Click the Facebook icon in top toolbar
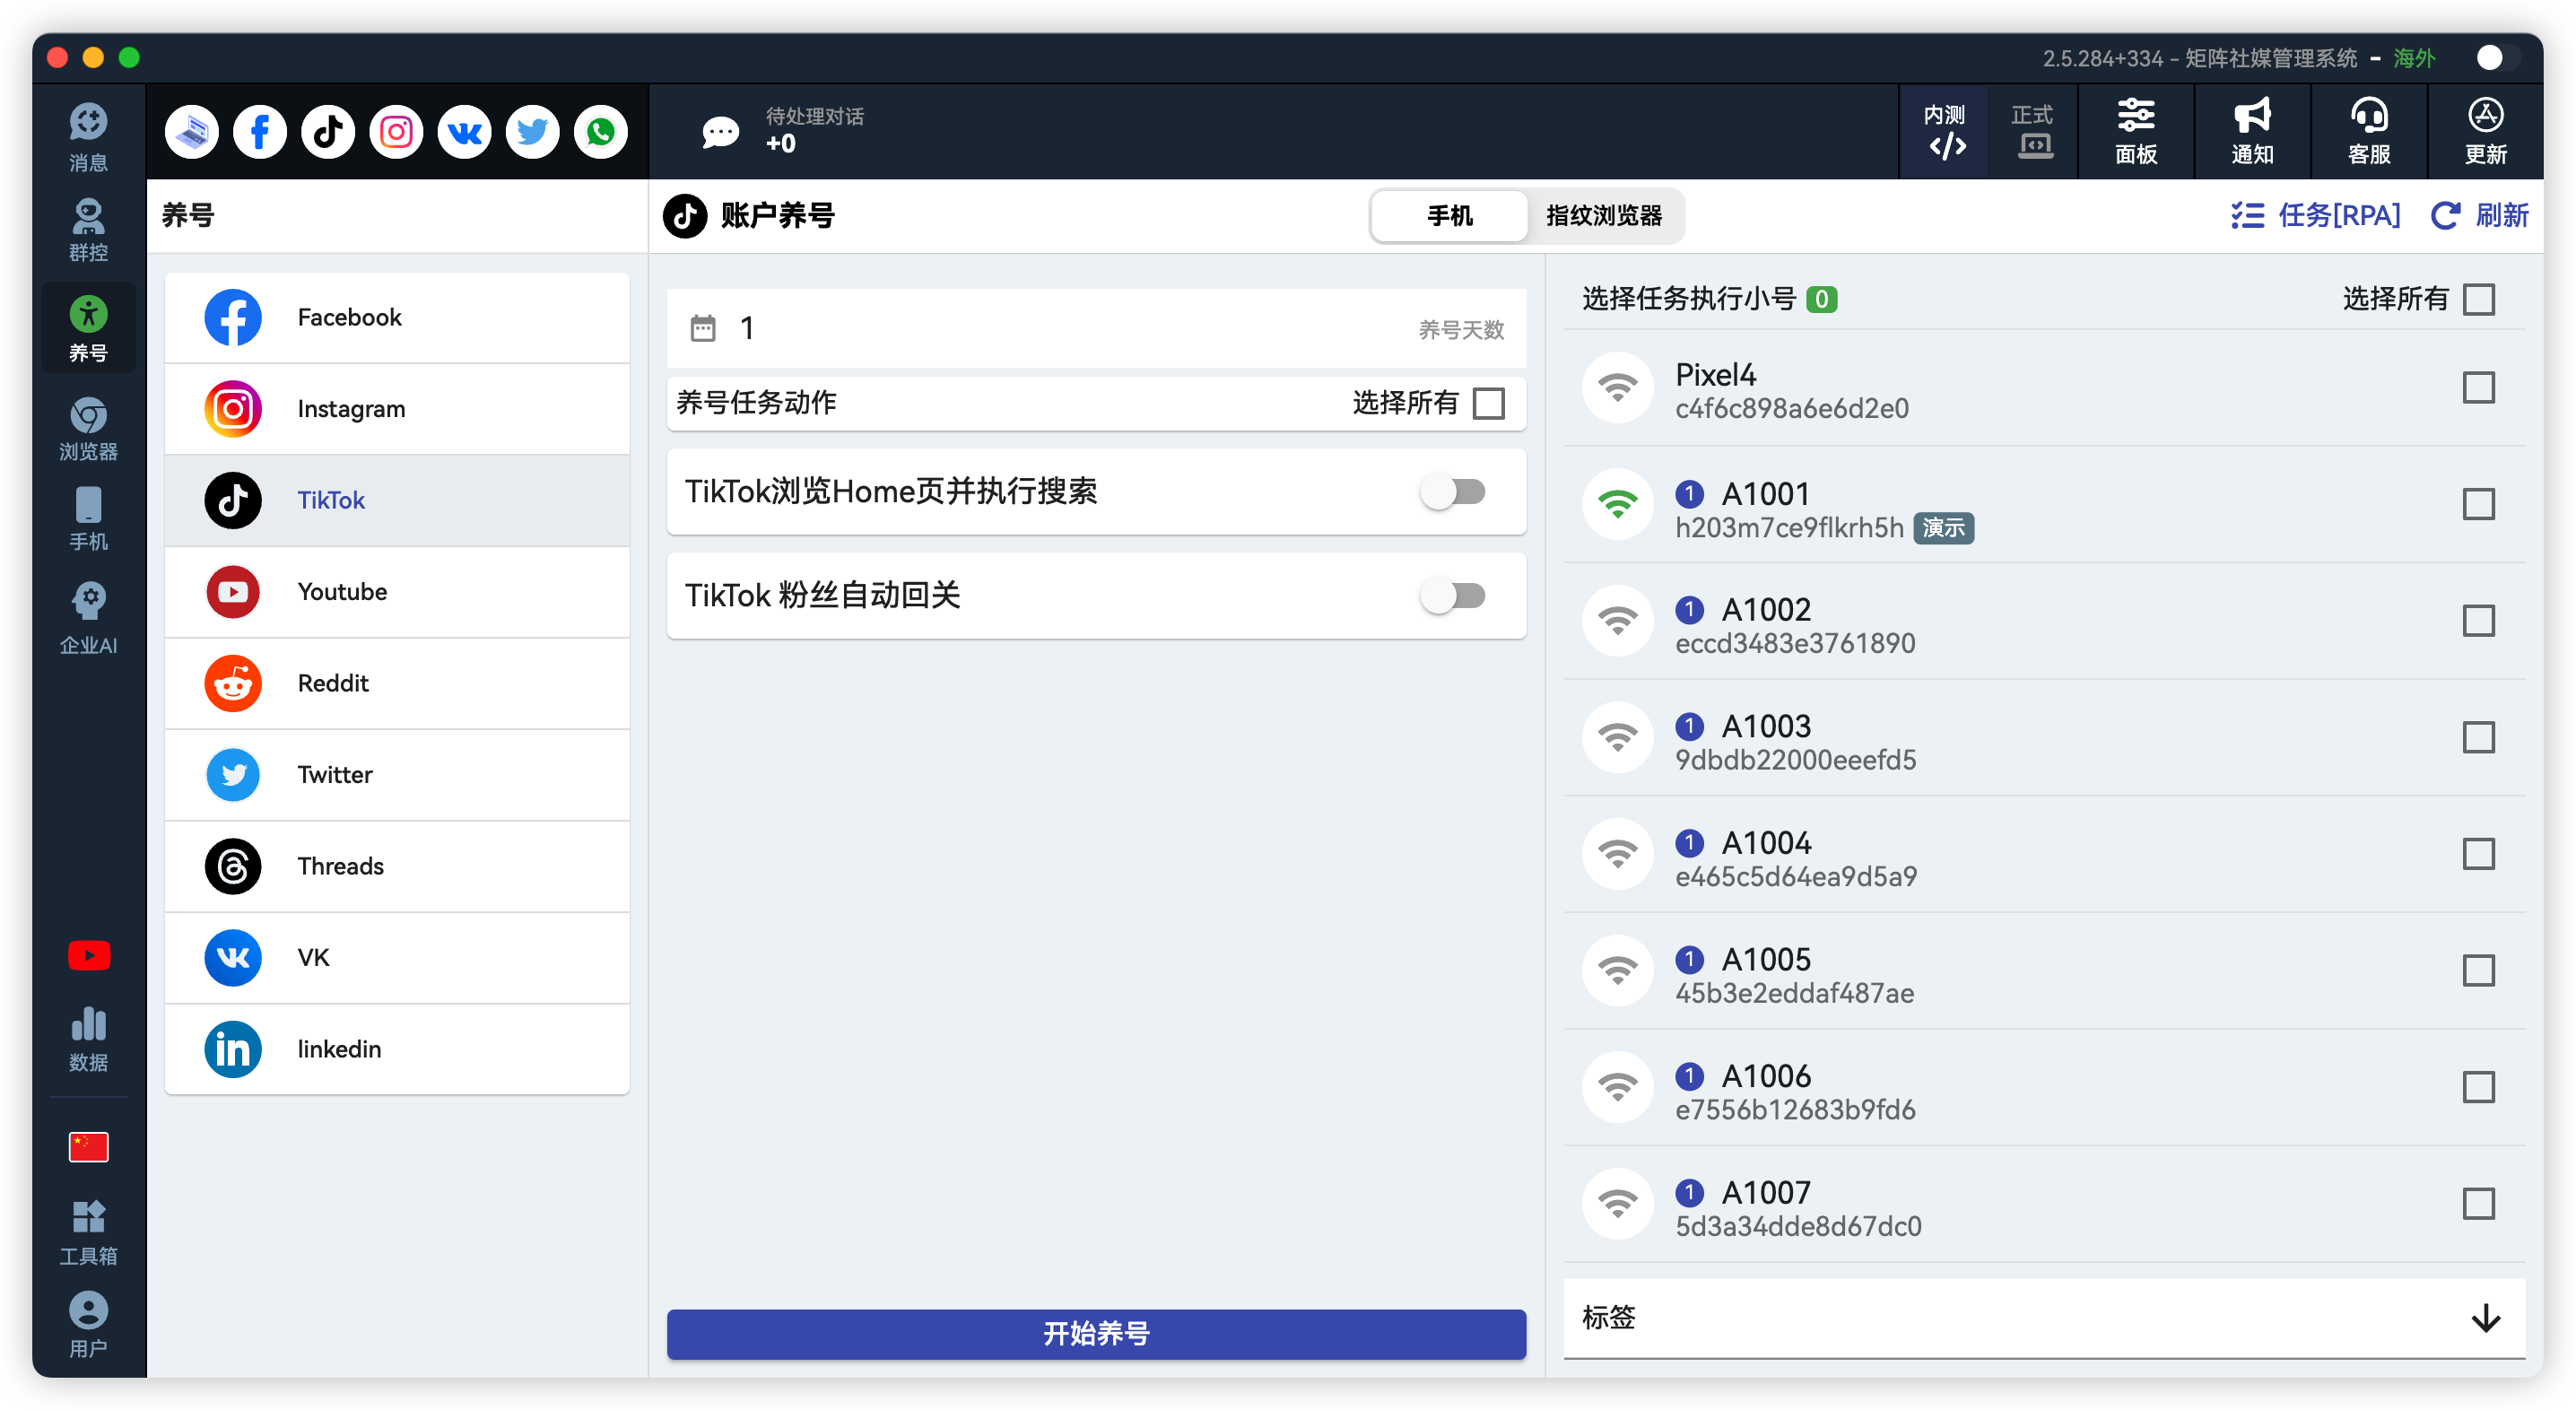The height and width of the screenshot is (1410, 2576). point(260,131)
